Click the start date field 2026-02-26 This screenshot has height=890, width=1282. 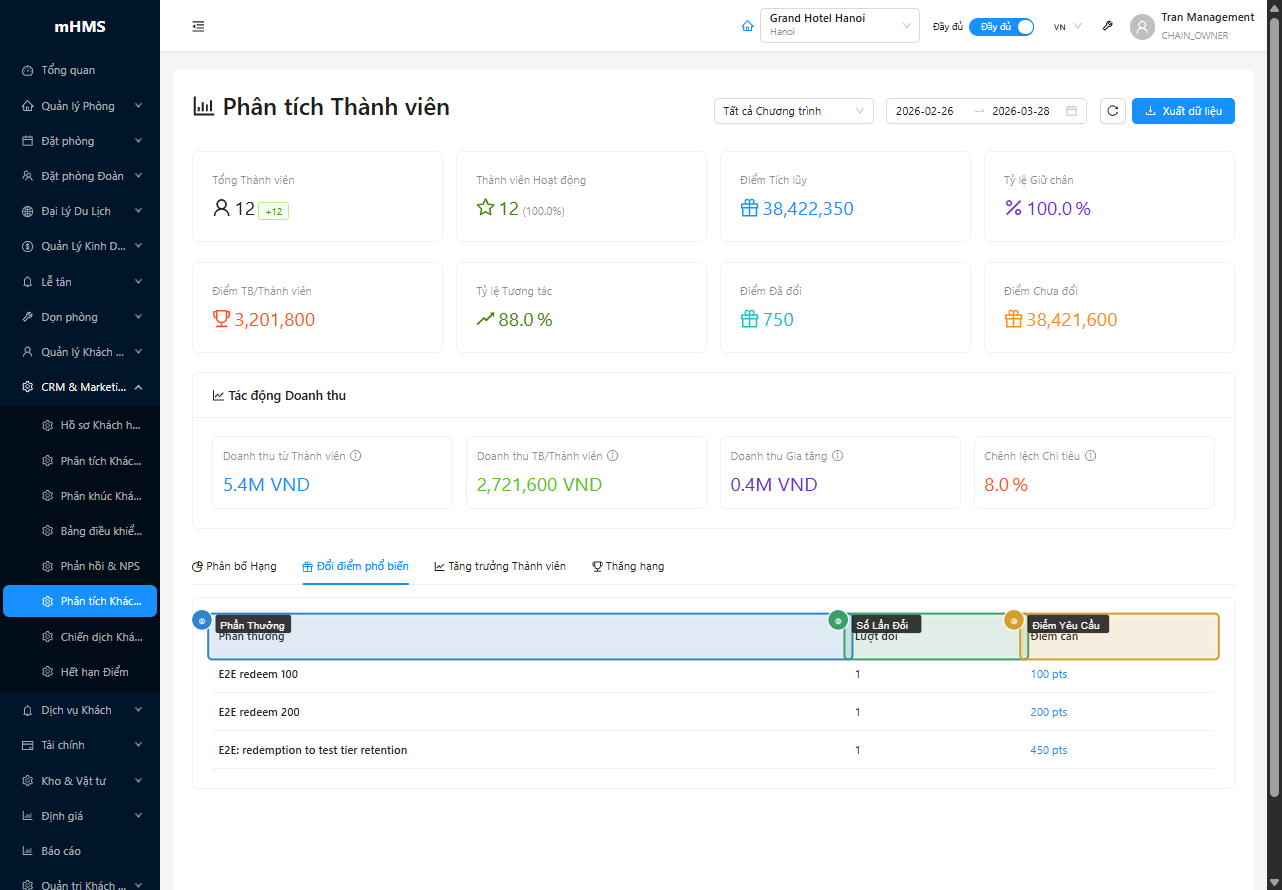click(925, 111)
